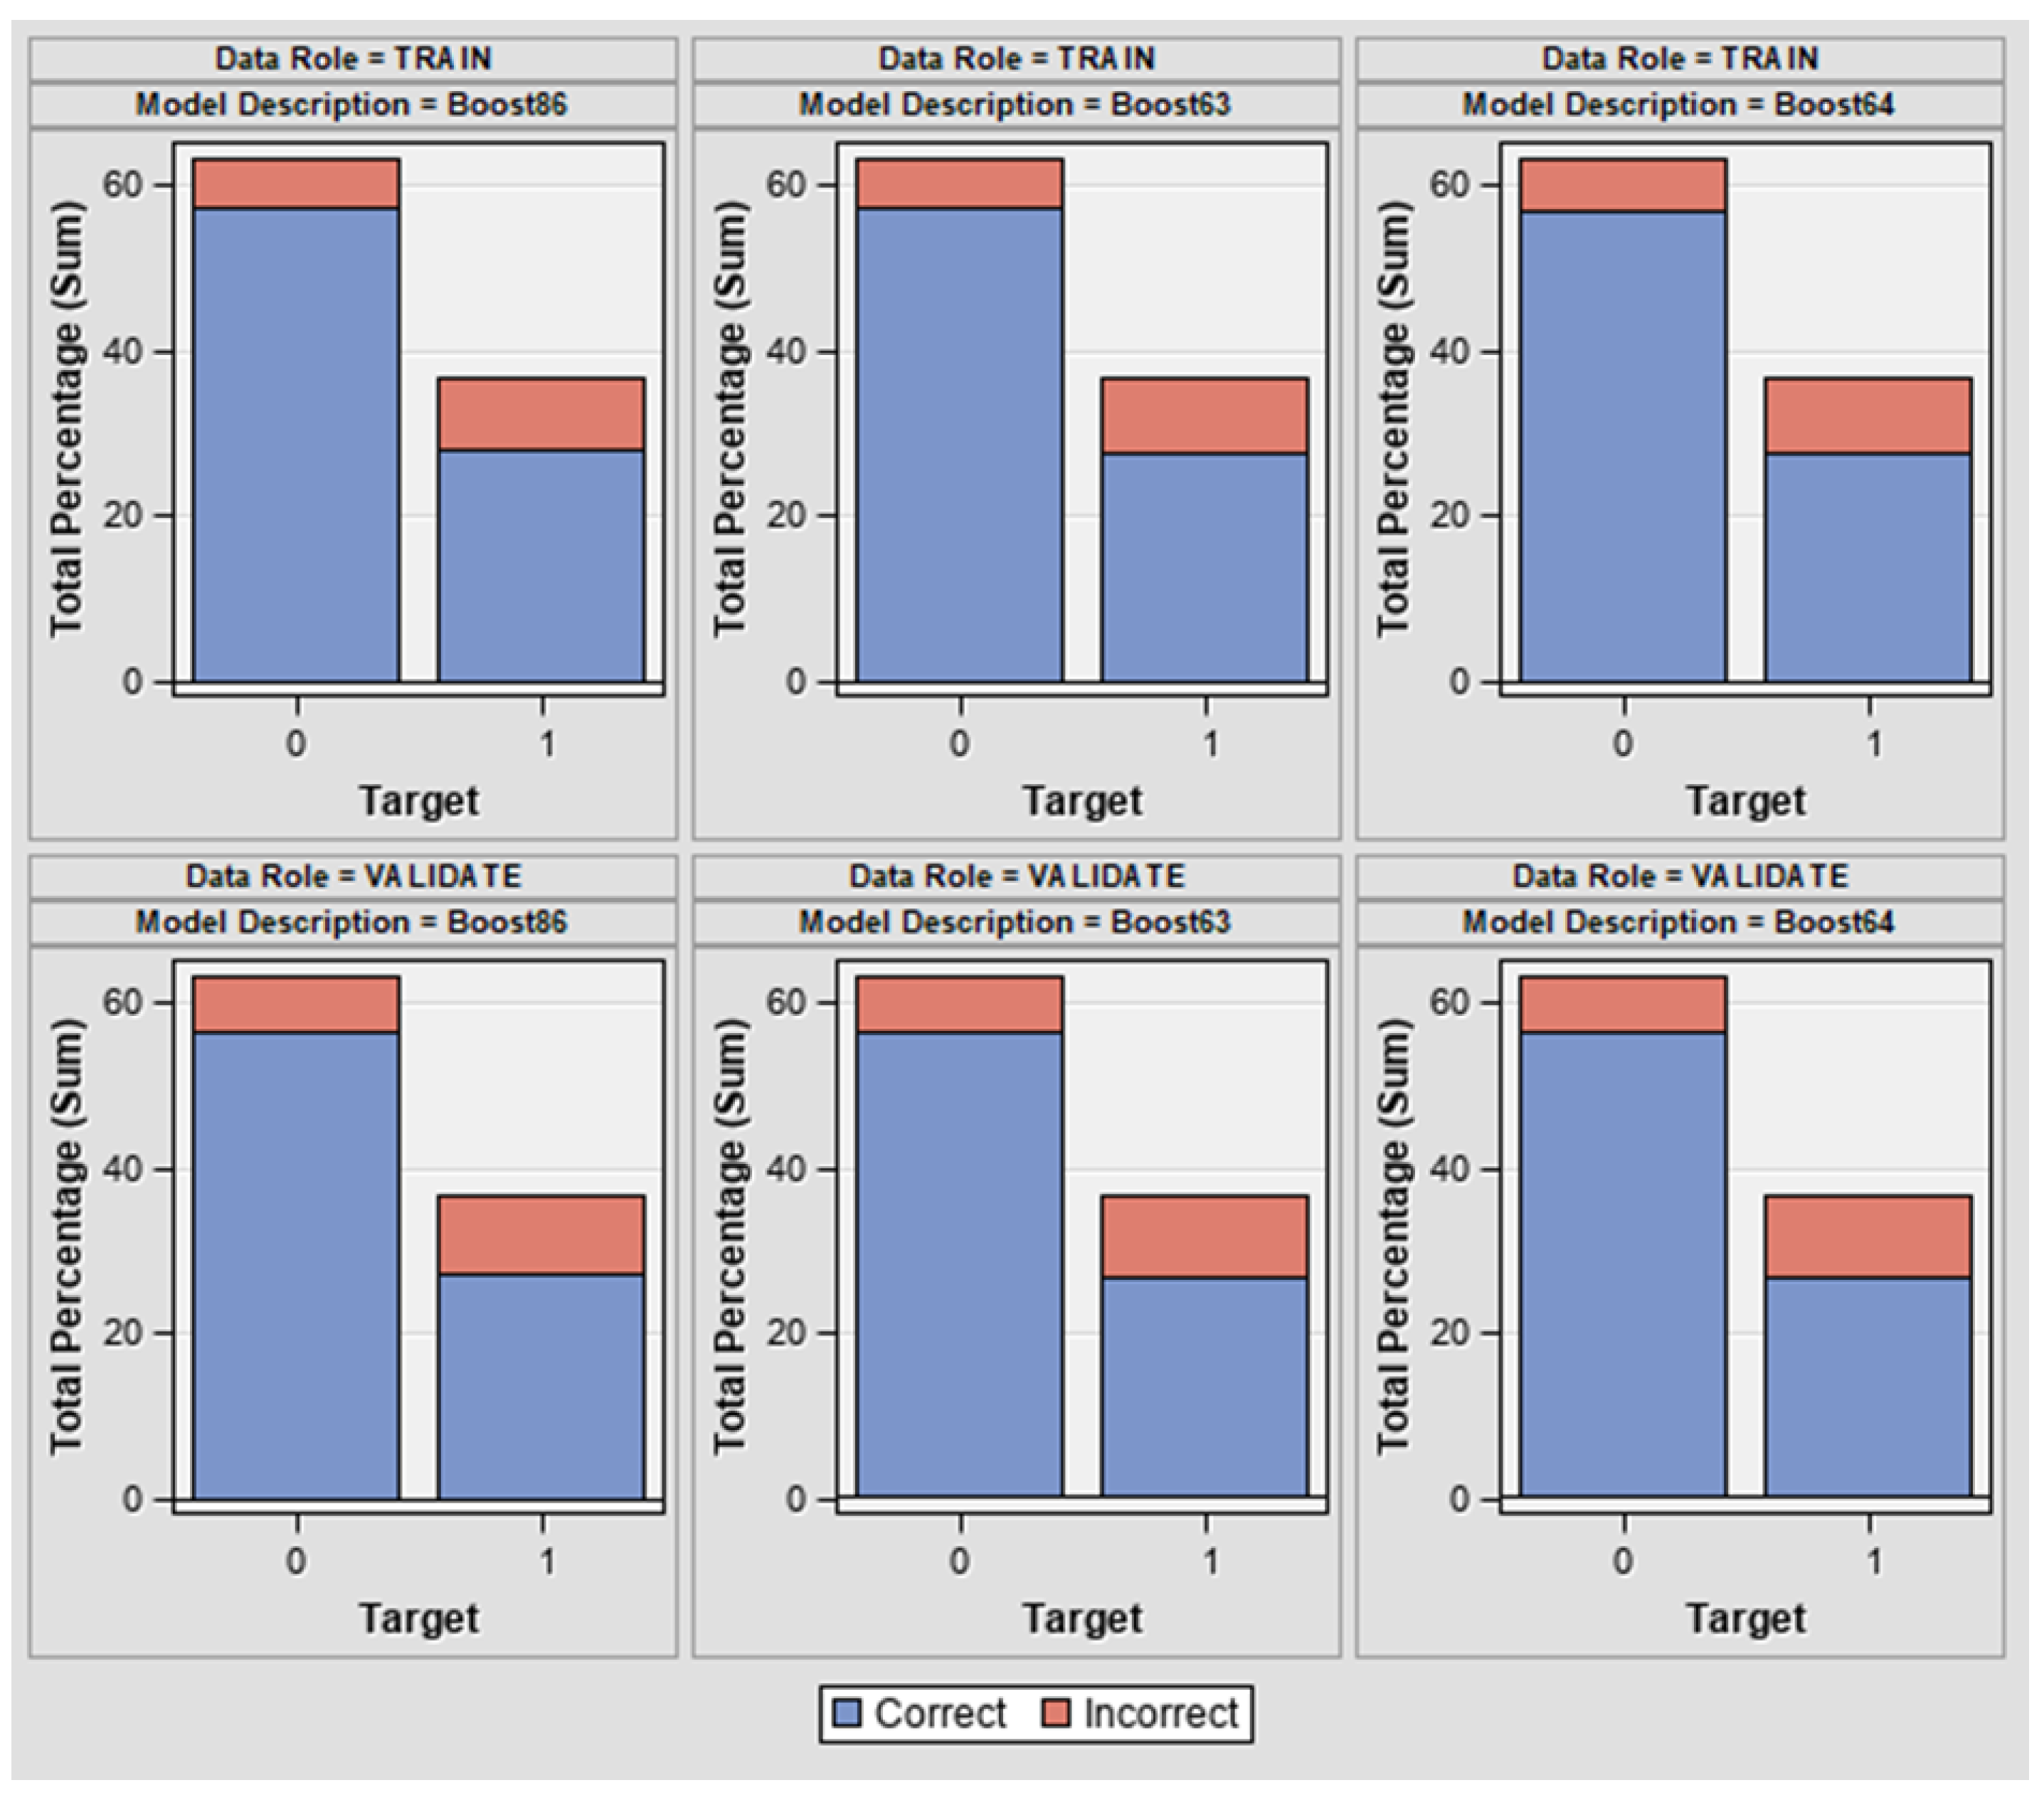Select the Incorrect legend label

(1161, 1713)
